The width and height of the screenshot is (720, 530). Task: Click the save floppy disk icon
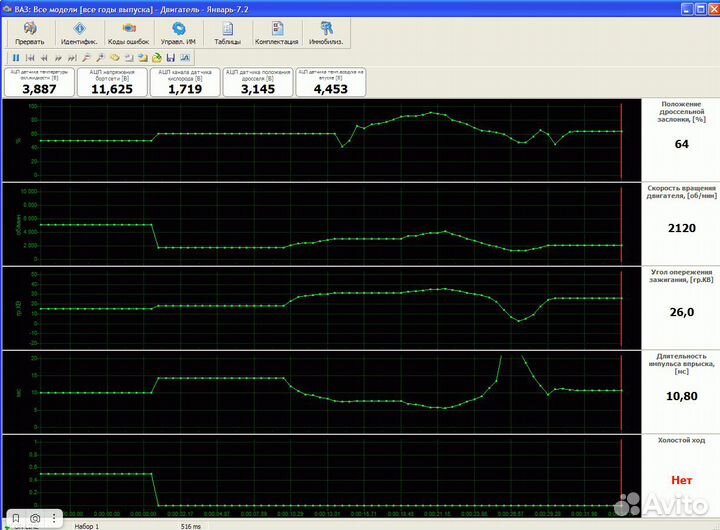coord(171,58)
